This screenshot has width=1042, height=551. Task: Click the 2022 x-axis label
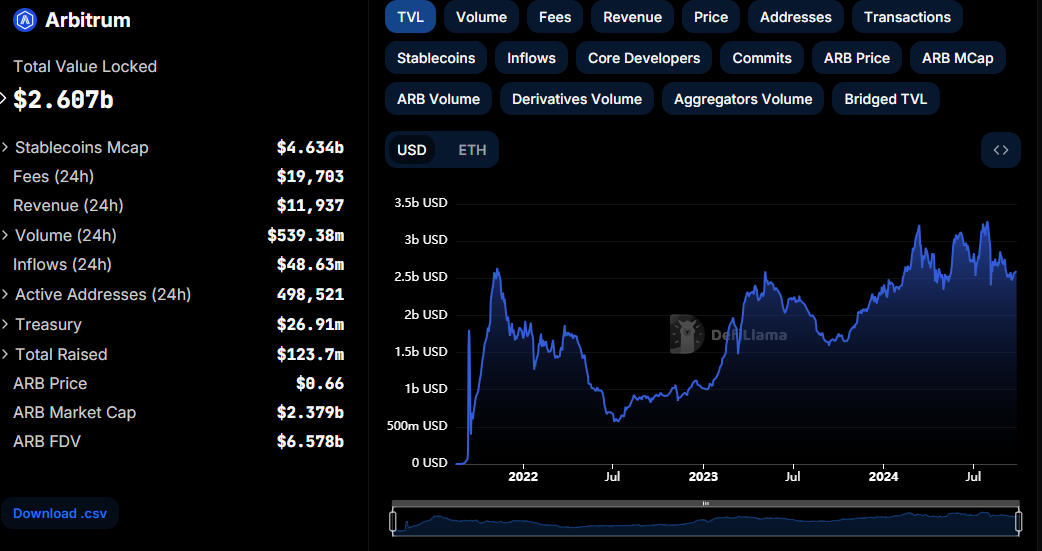[523, 477]
